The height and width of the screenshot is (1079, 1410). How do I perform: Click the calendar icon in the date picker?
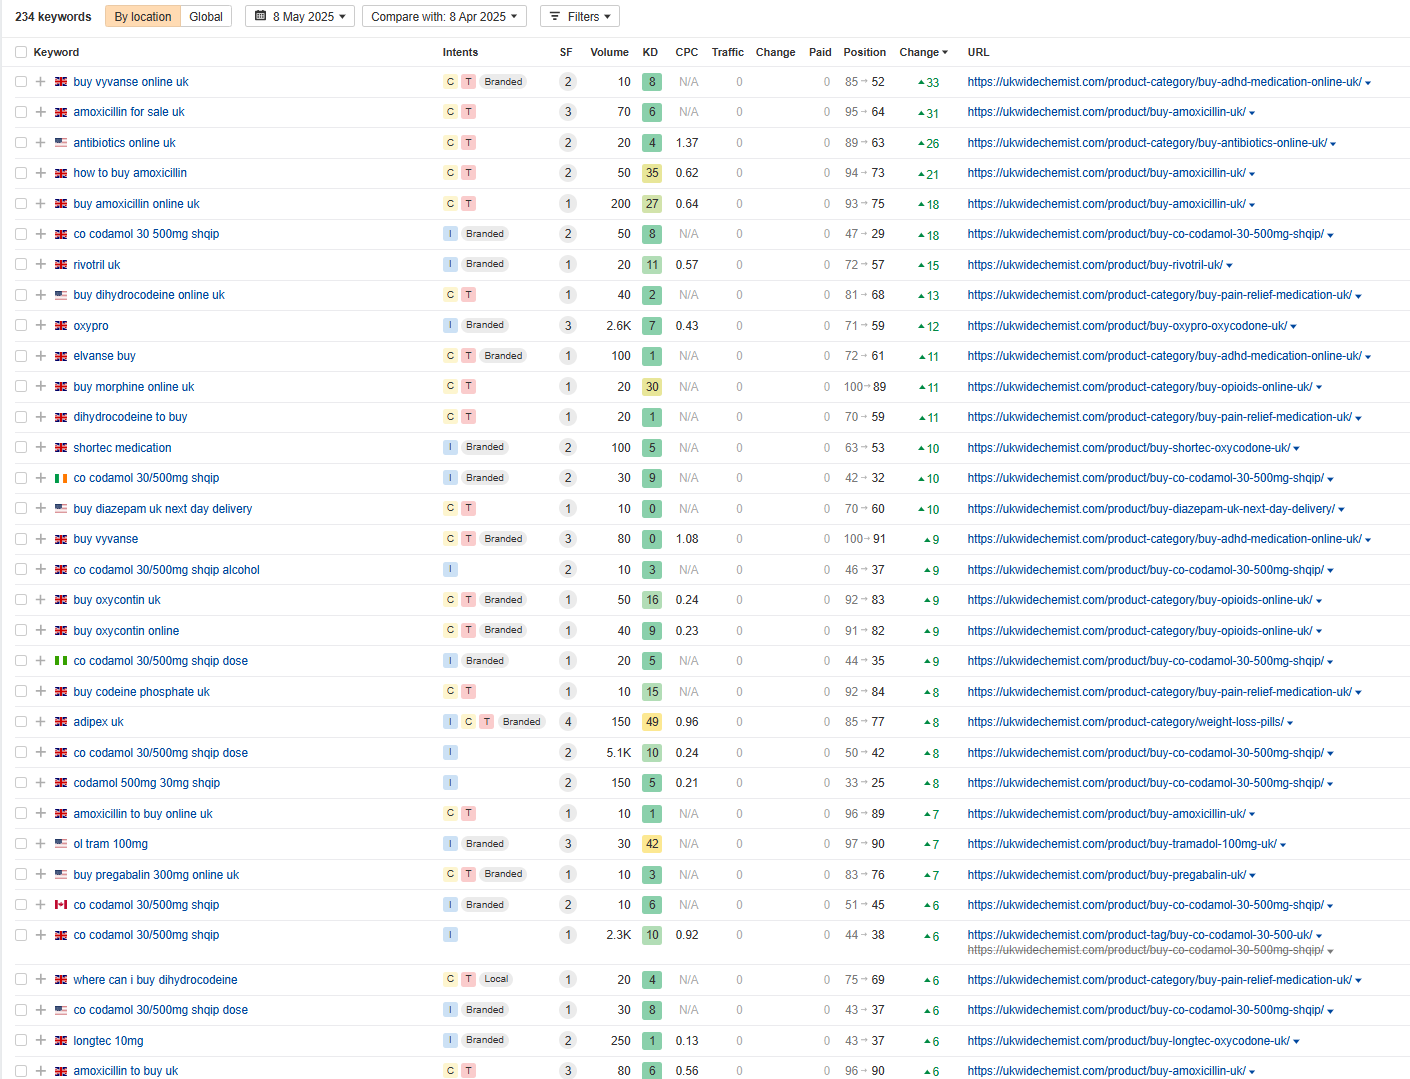(261, 16)
